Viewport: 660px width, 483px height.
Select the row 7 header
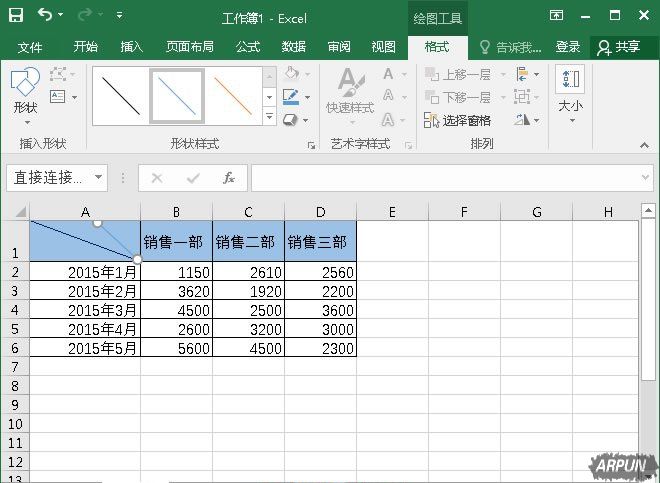(15, 367)
